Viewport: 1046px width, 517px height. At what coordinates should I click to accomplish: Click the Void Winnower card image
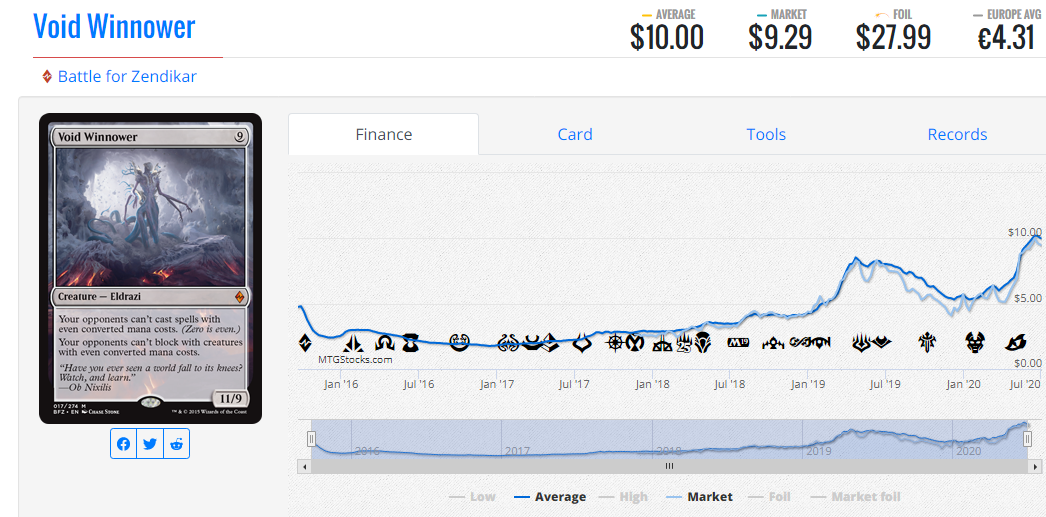pos(150,268)
